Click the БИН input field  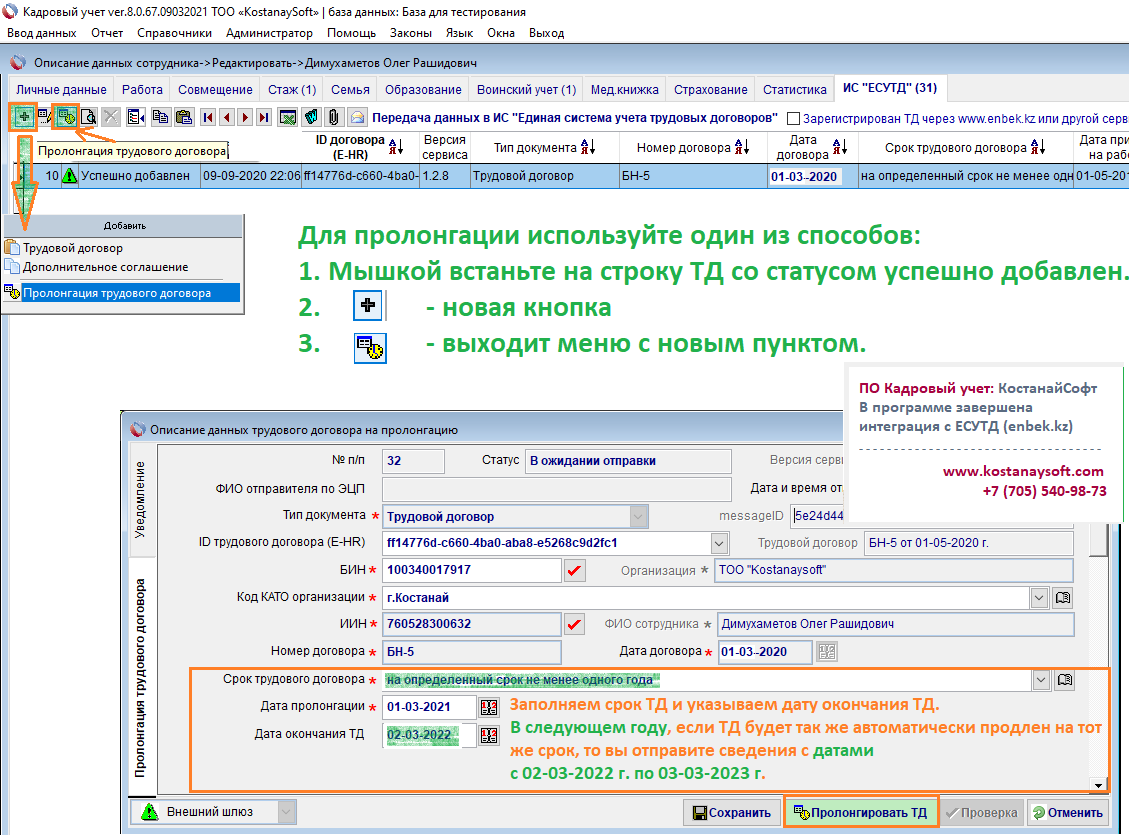click(x=472, y=571)
